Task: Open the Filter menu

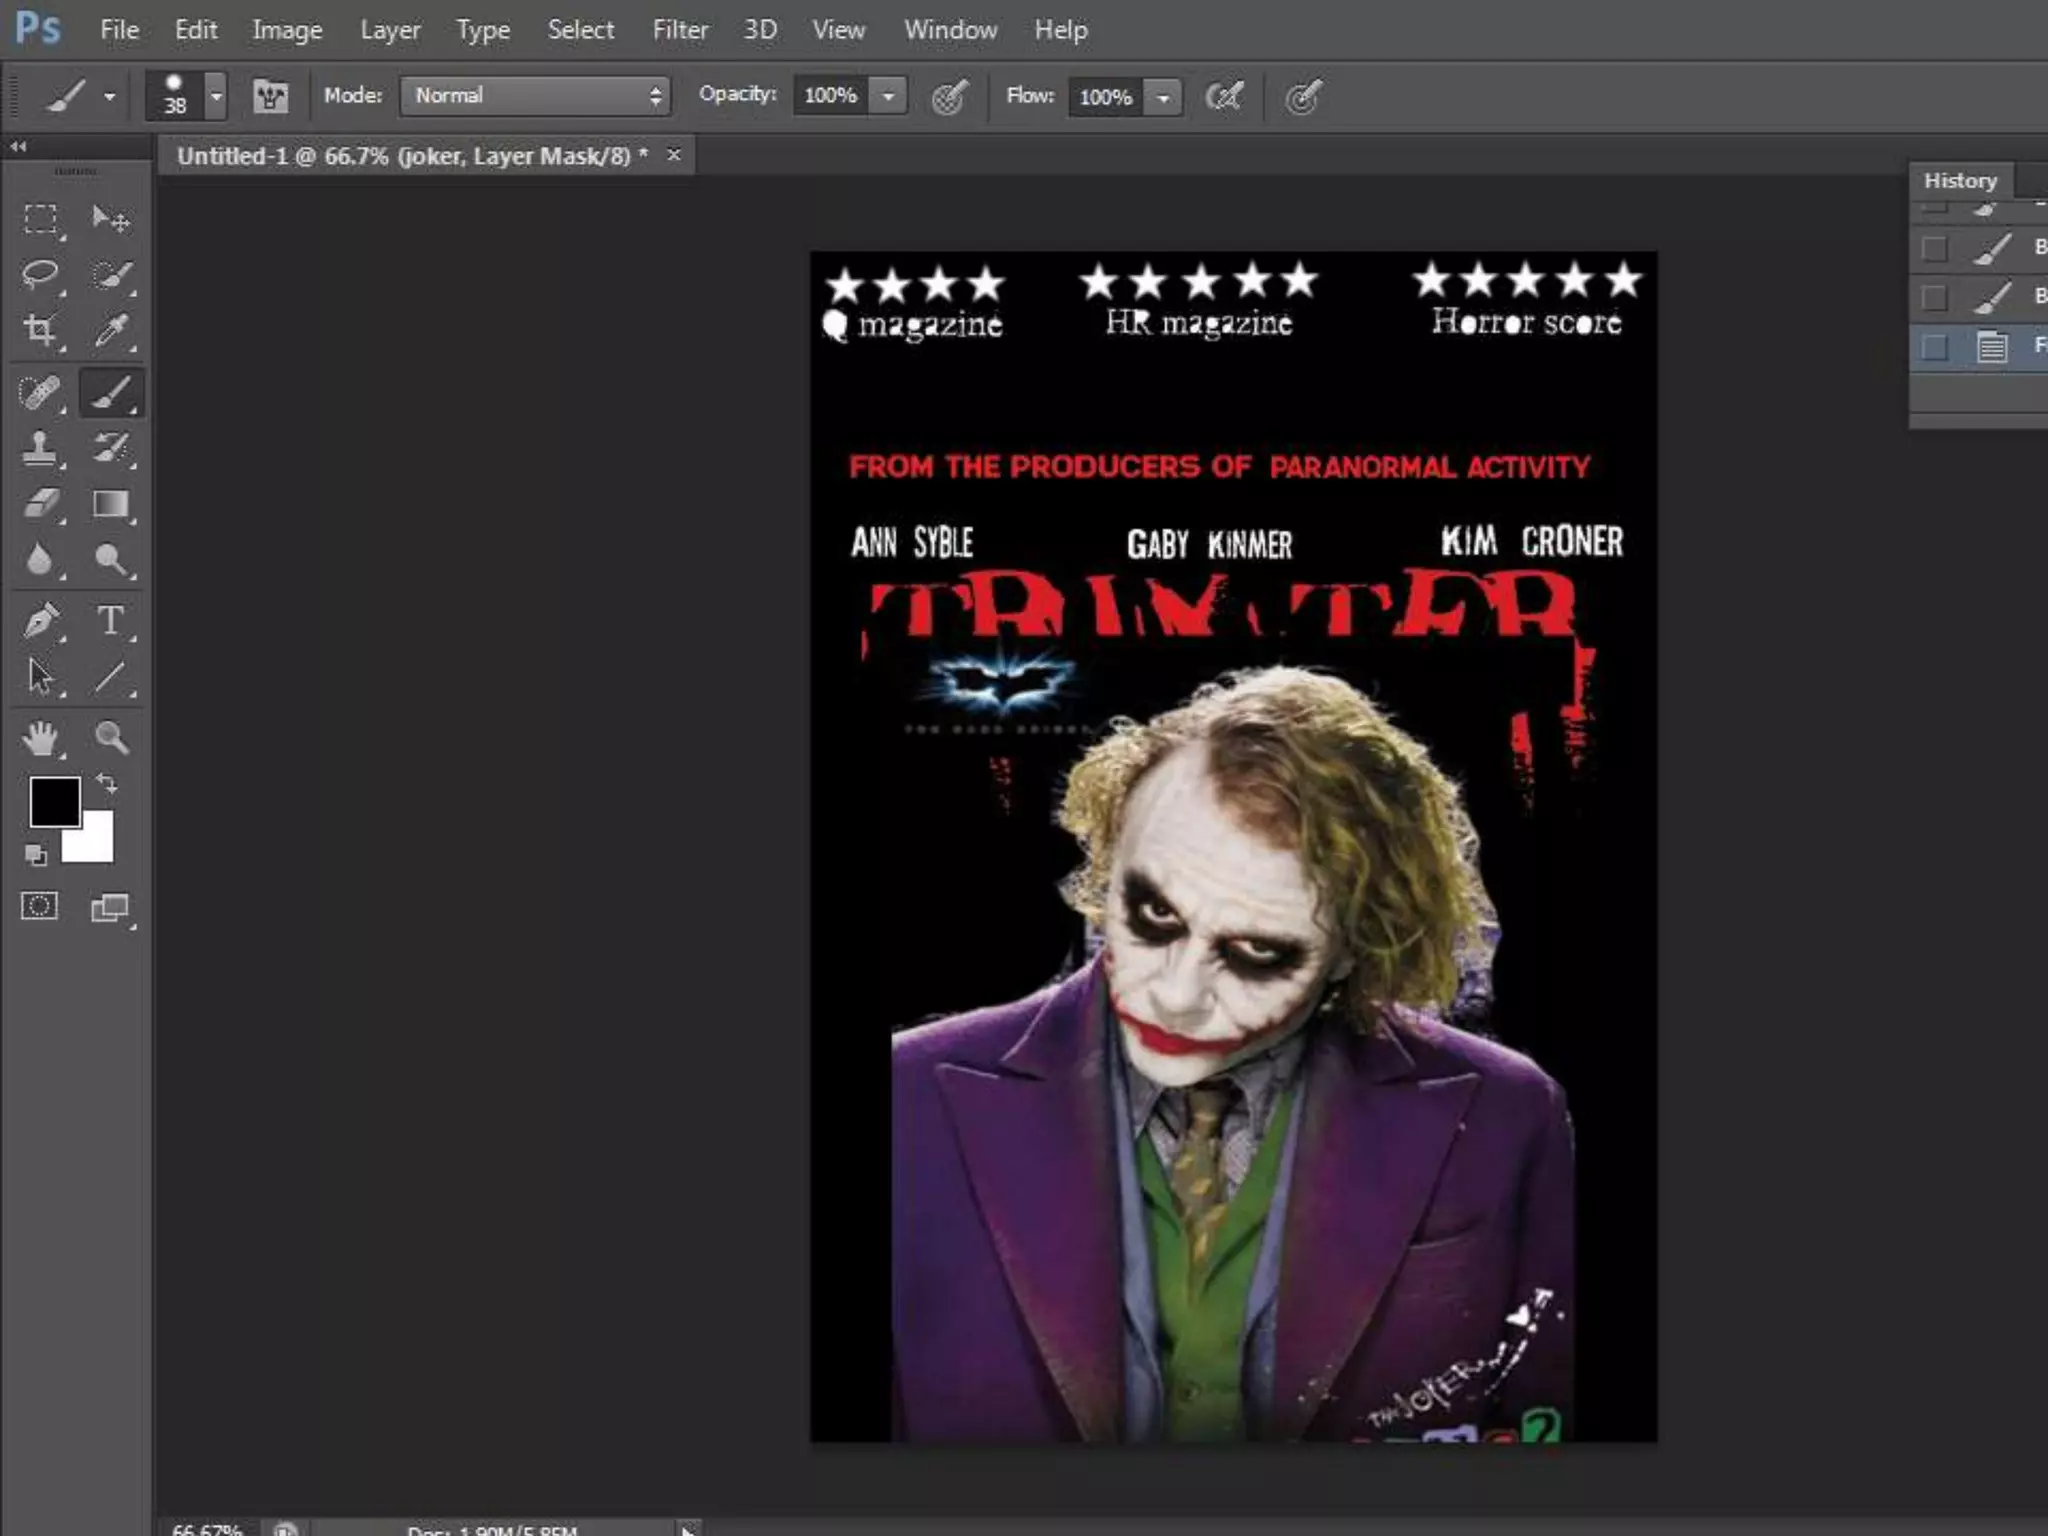Action: 680,30
